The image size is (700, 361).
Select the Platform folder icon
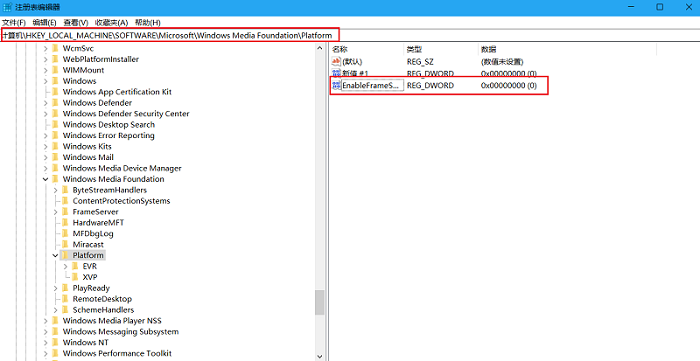(x=65, y=255)
